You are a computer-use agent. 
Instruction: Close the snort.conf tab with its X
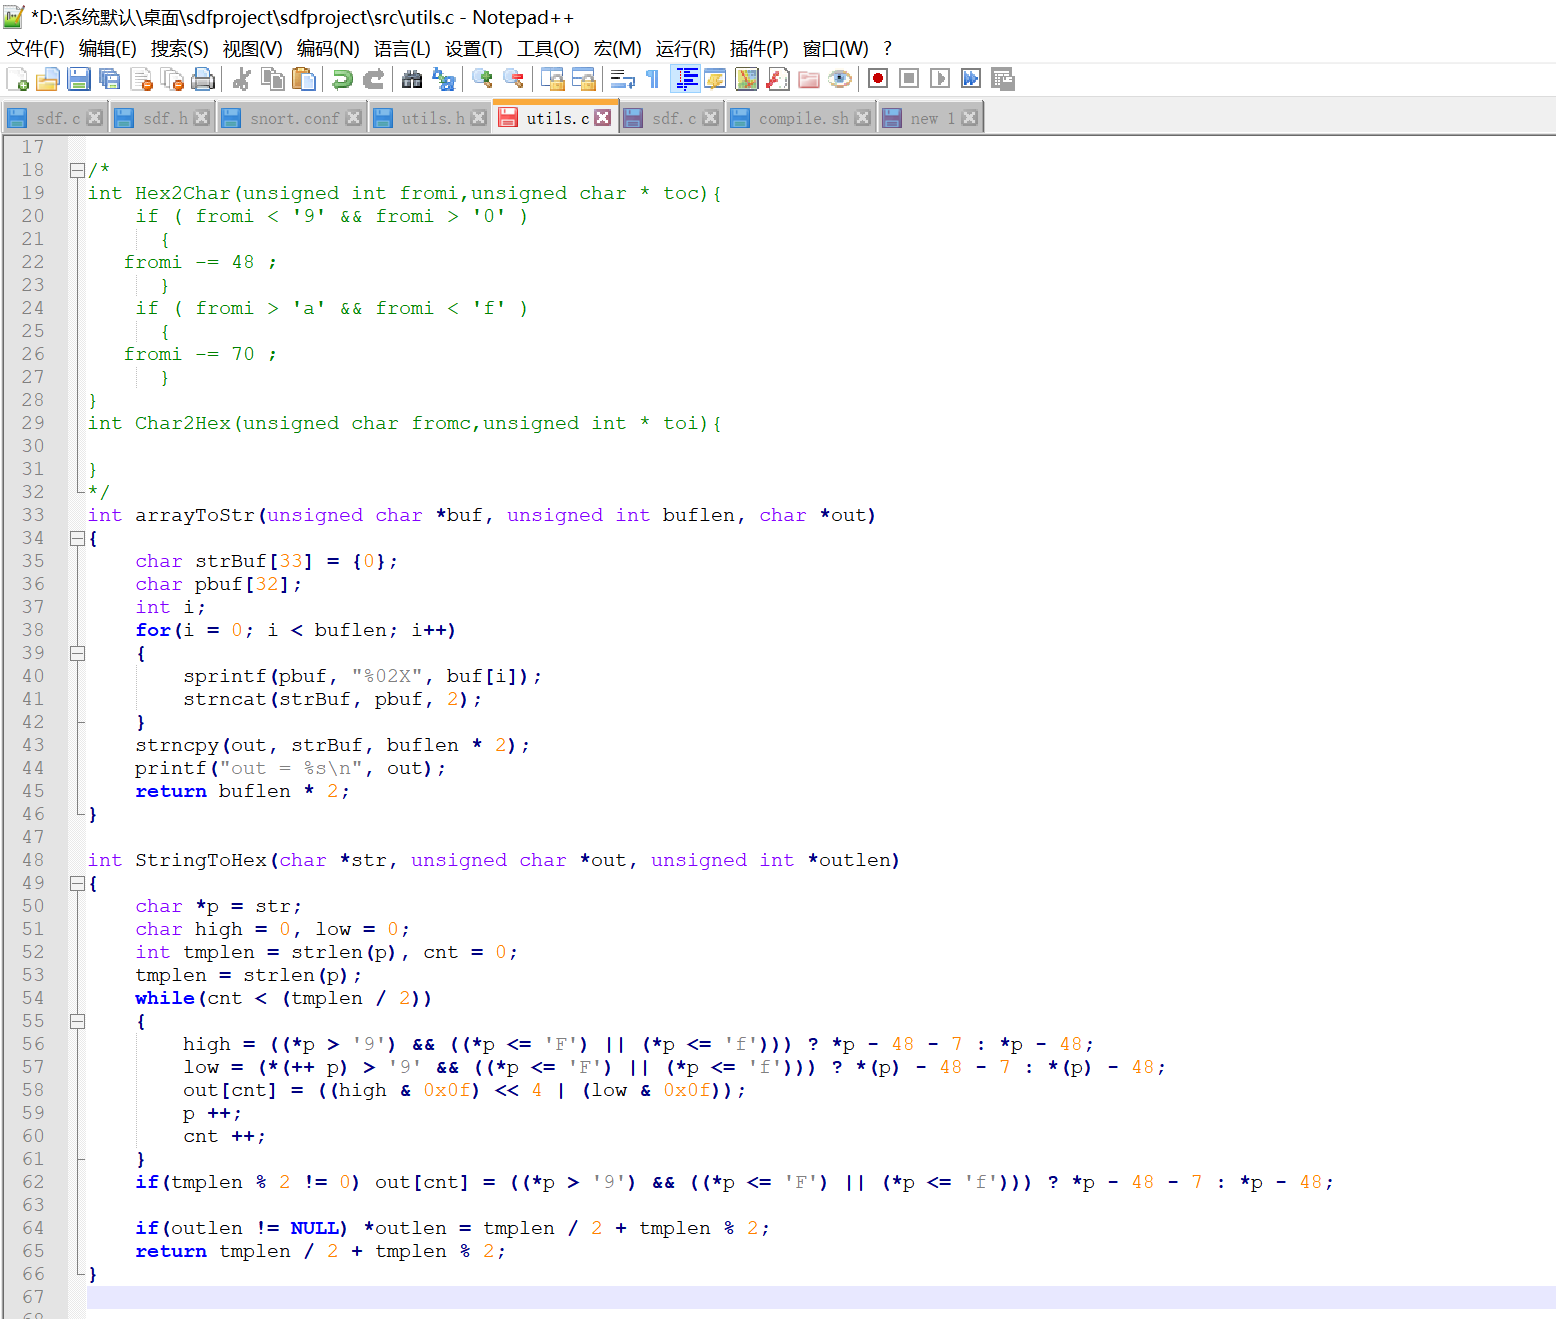pos(353,118)
